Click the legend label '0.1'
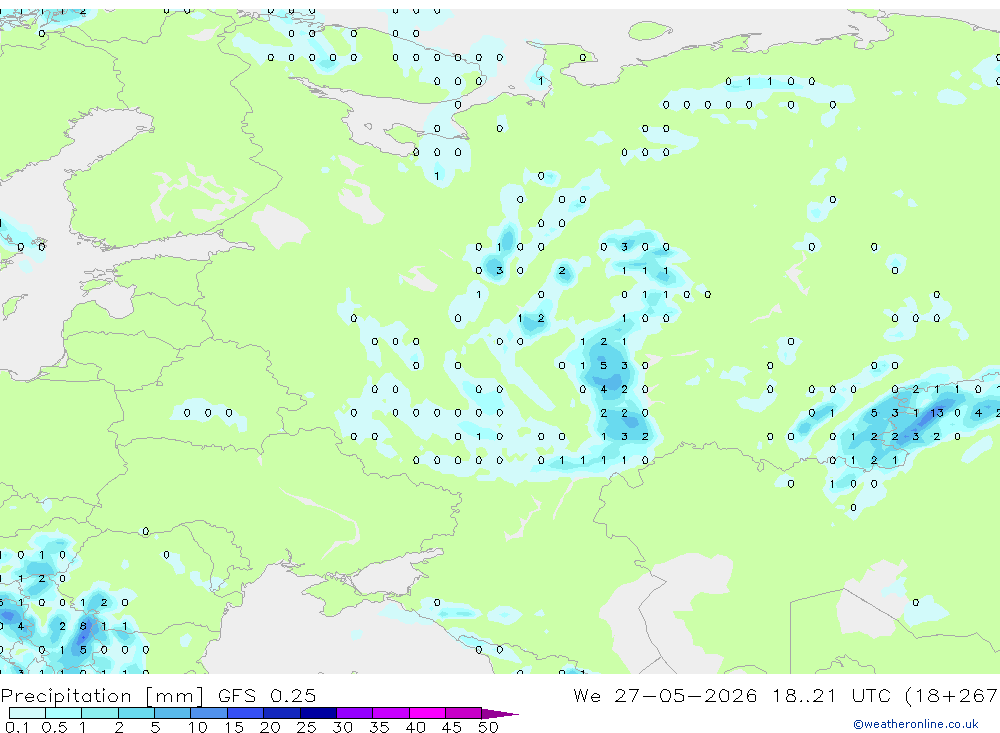Image resolution: width=1000 pixels, height=733 pixels. (x=17, y=727)
